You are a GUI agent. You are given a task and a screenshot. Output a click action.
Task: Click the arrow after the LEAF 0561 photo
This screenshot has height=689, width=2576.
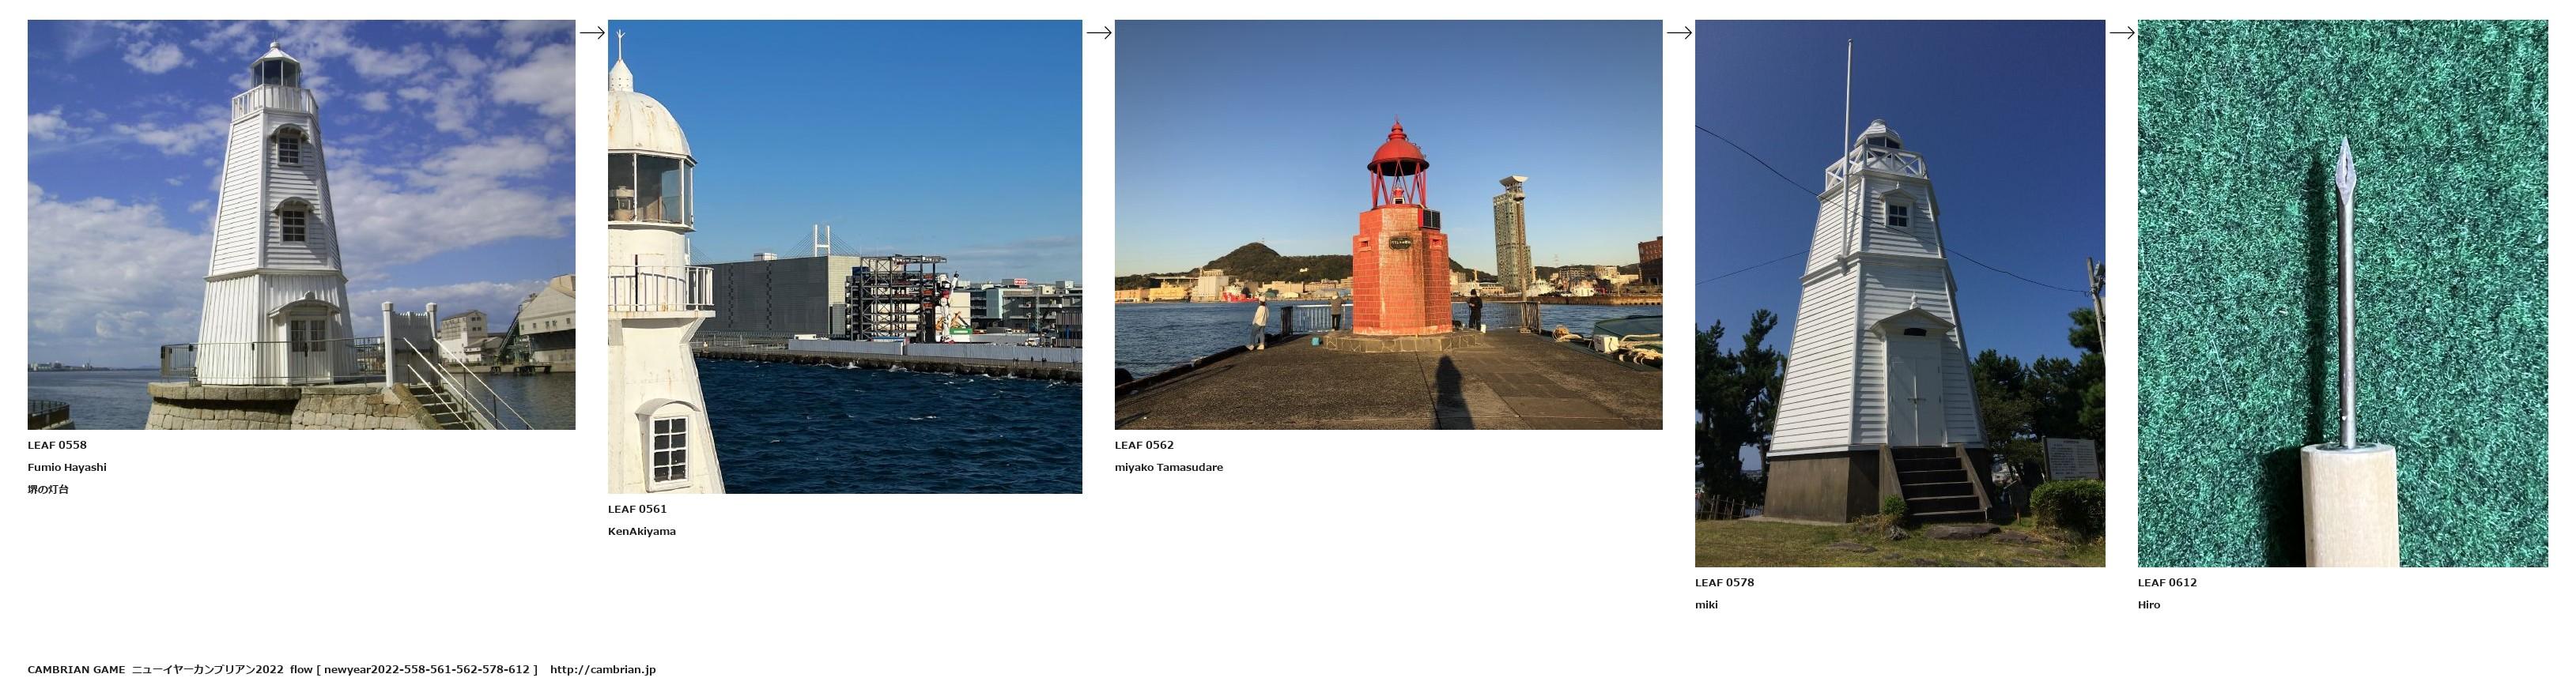tap(1098, 33)
